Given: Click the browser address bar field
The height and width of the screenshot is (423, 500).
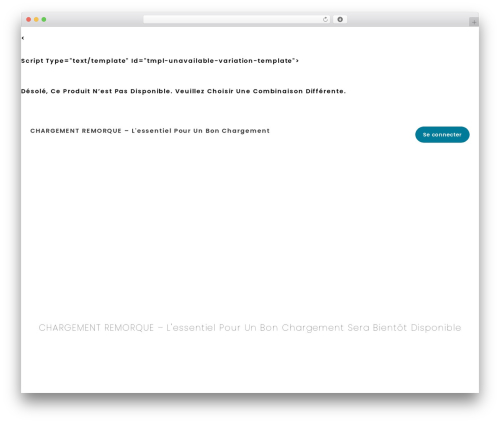Looking at the screenshot, I should click(x=236, y=20).
